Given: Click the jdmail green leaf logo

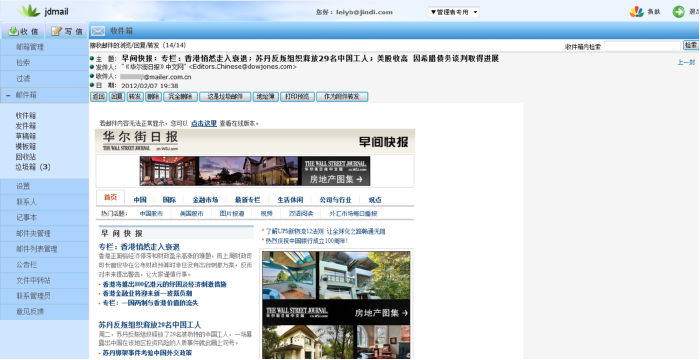Looking at the screenshot, I should (29, 11).
